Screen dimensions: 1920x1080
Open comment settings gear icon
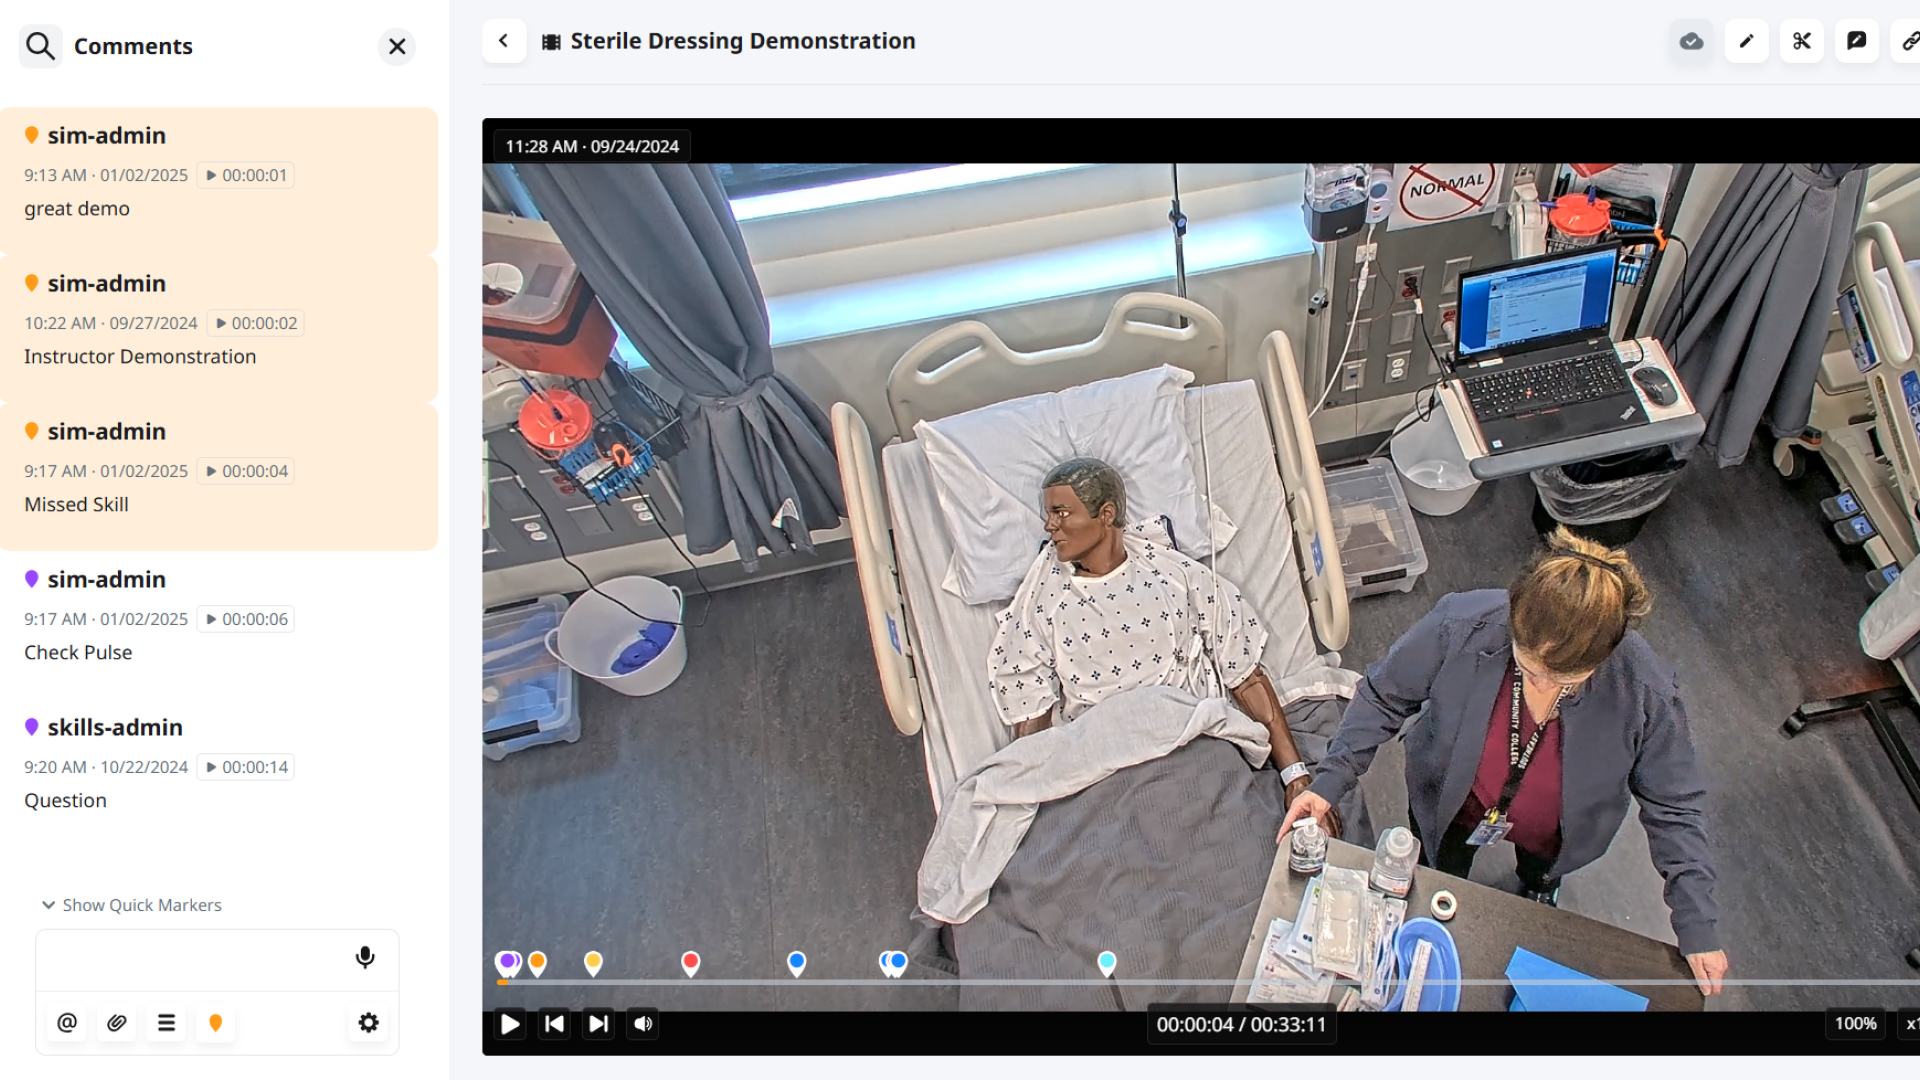(369, 1023)
